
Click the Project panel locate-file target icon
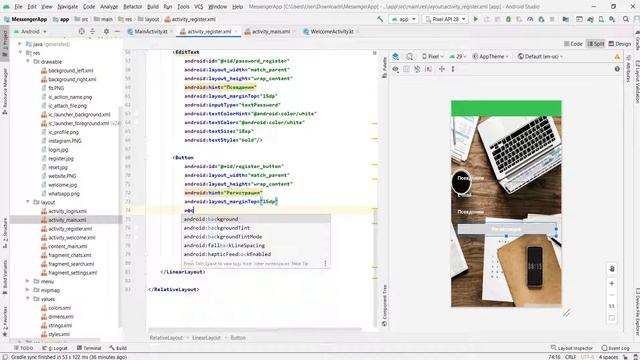[x=82, y=31]
